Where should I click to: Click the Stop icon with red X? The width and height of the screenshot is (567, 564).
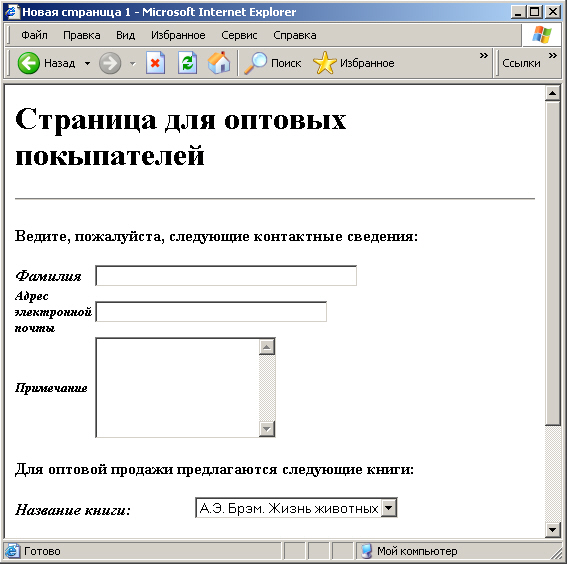pos(155,63)
